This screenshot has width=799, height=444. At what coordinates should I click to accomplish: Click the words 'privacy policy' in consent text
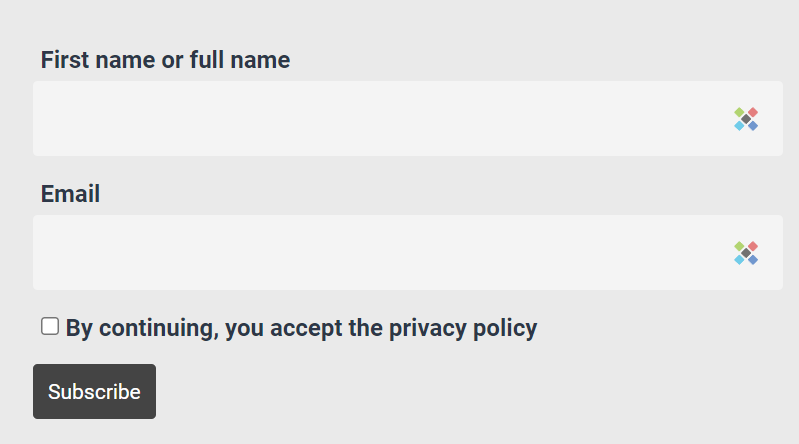tap(463, 328)
